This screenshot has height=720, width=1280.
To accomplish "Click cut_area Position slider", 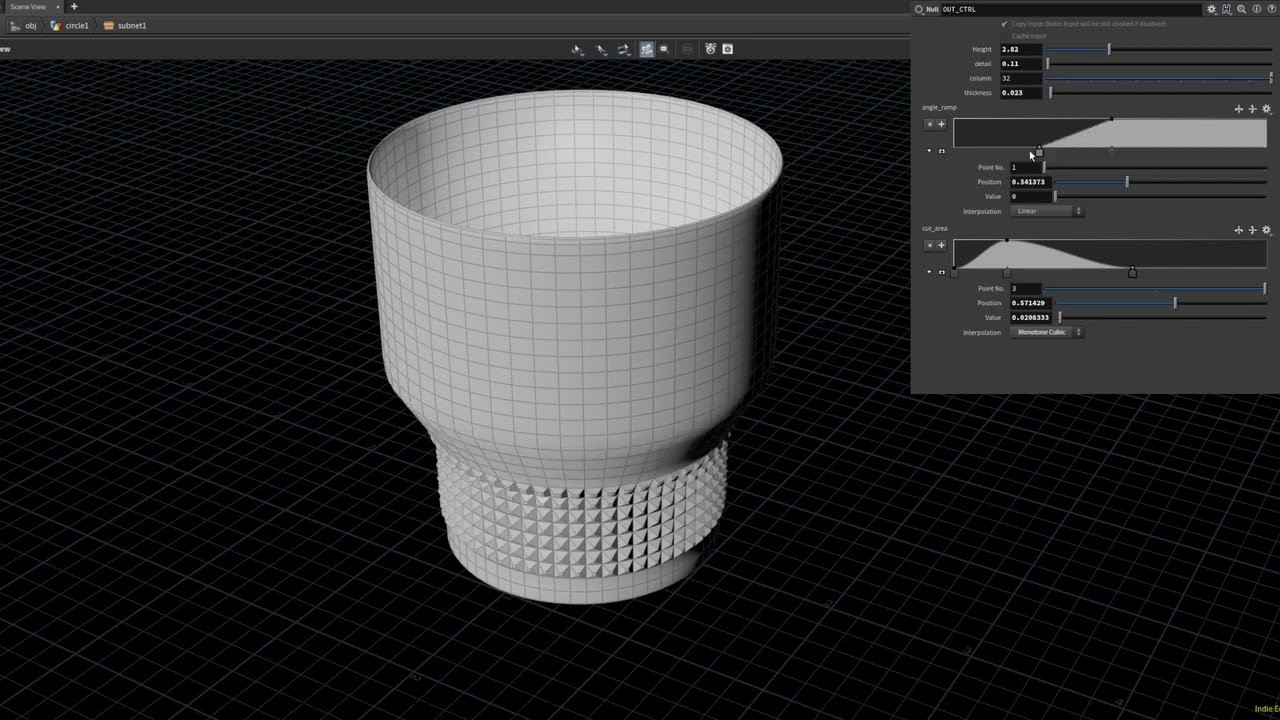I will click(1161, 303).
